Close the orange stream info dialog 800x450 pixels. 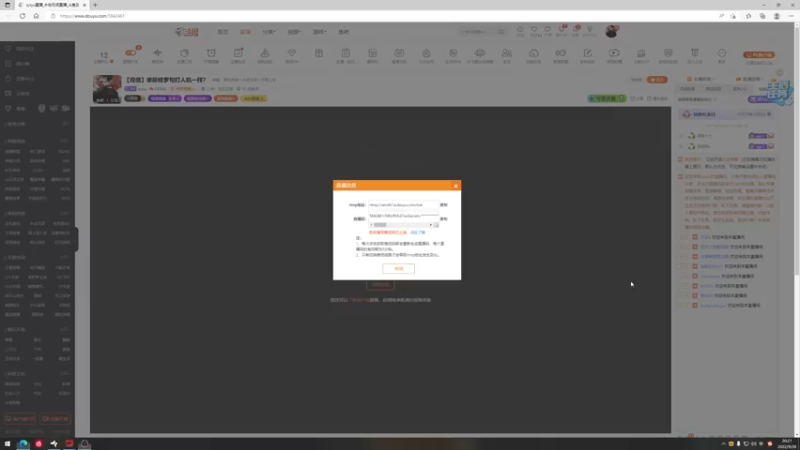tap(456, 186)
